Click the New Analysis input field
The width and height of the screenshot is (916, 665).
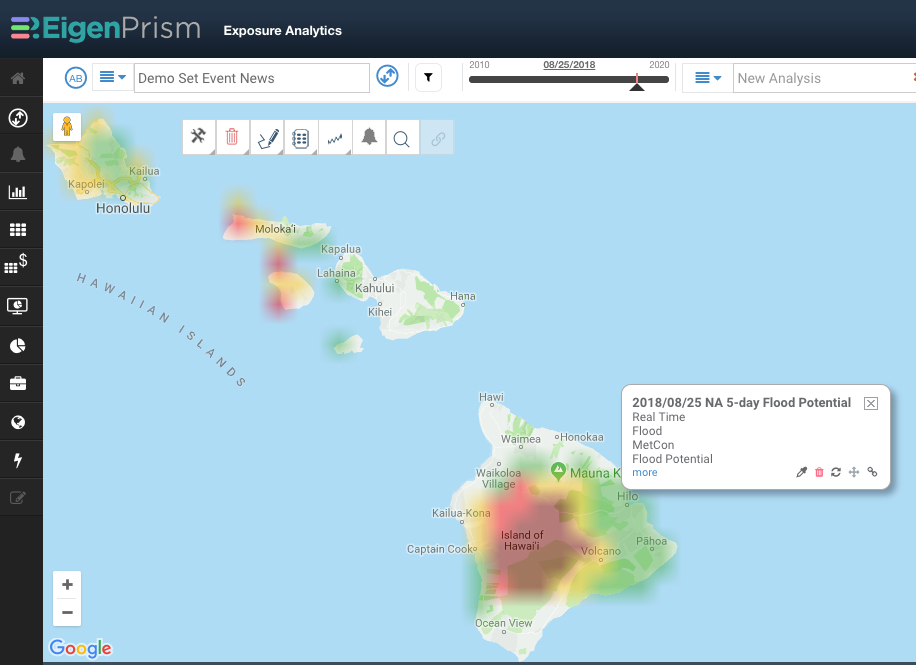coord(824,78)
